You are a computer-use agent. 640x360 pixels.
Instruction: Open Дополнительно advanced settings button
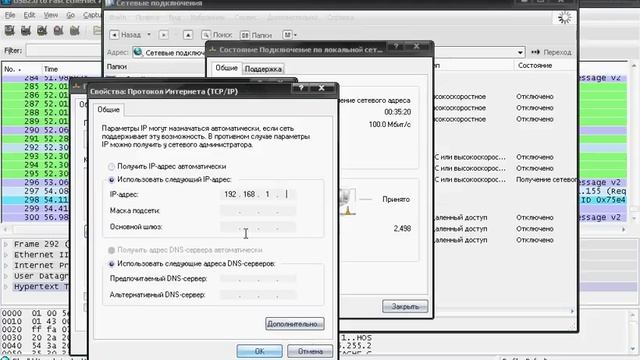pyautogui.click(x=295, y=324)
